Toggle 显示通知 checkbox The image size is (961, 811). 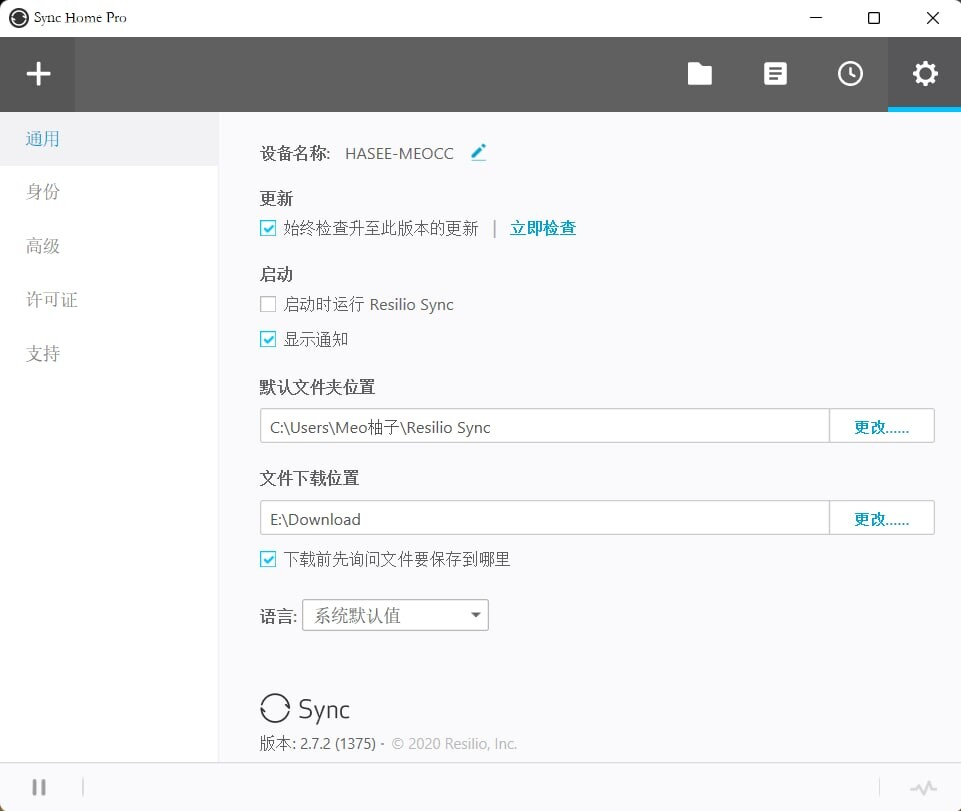pos(268,339)
